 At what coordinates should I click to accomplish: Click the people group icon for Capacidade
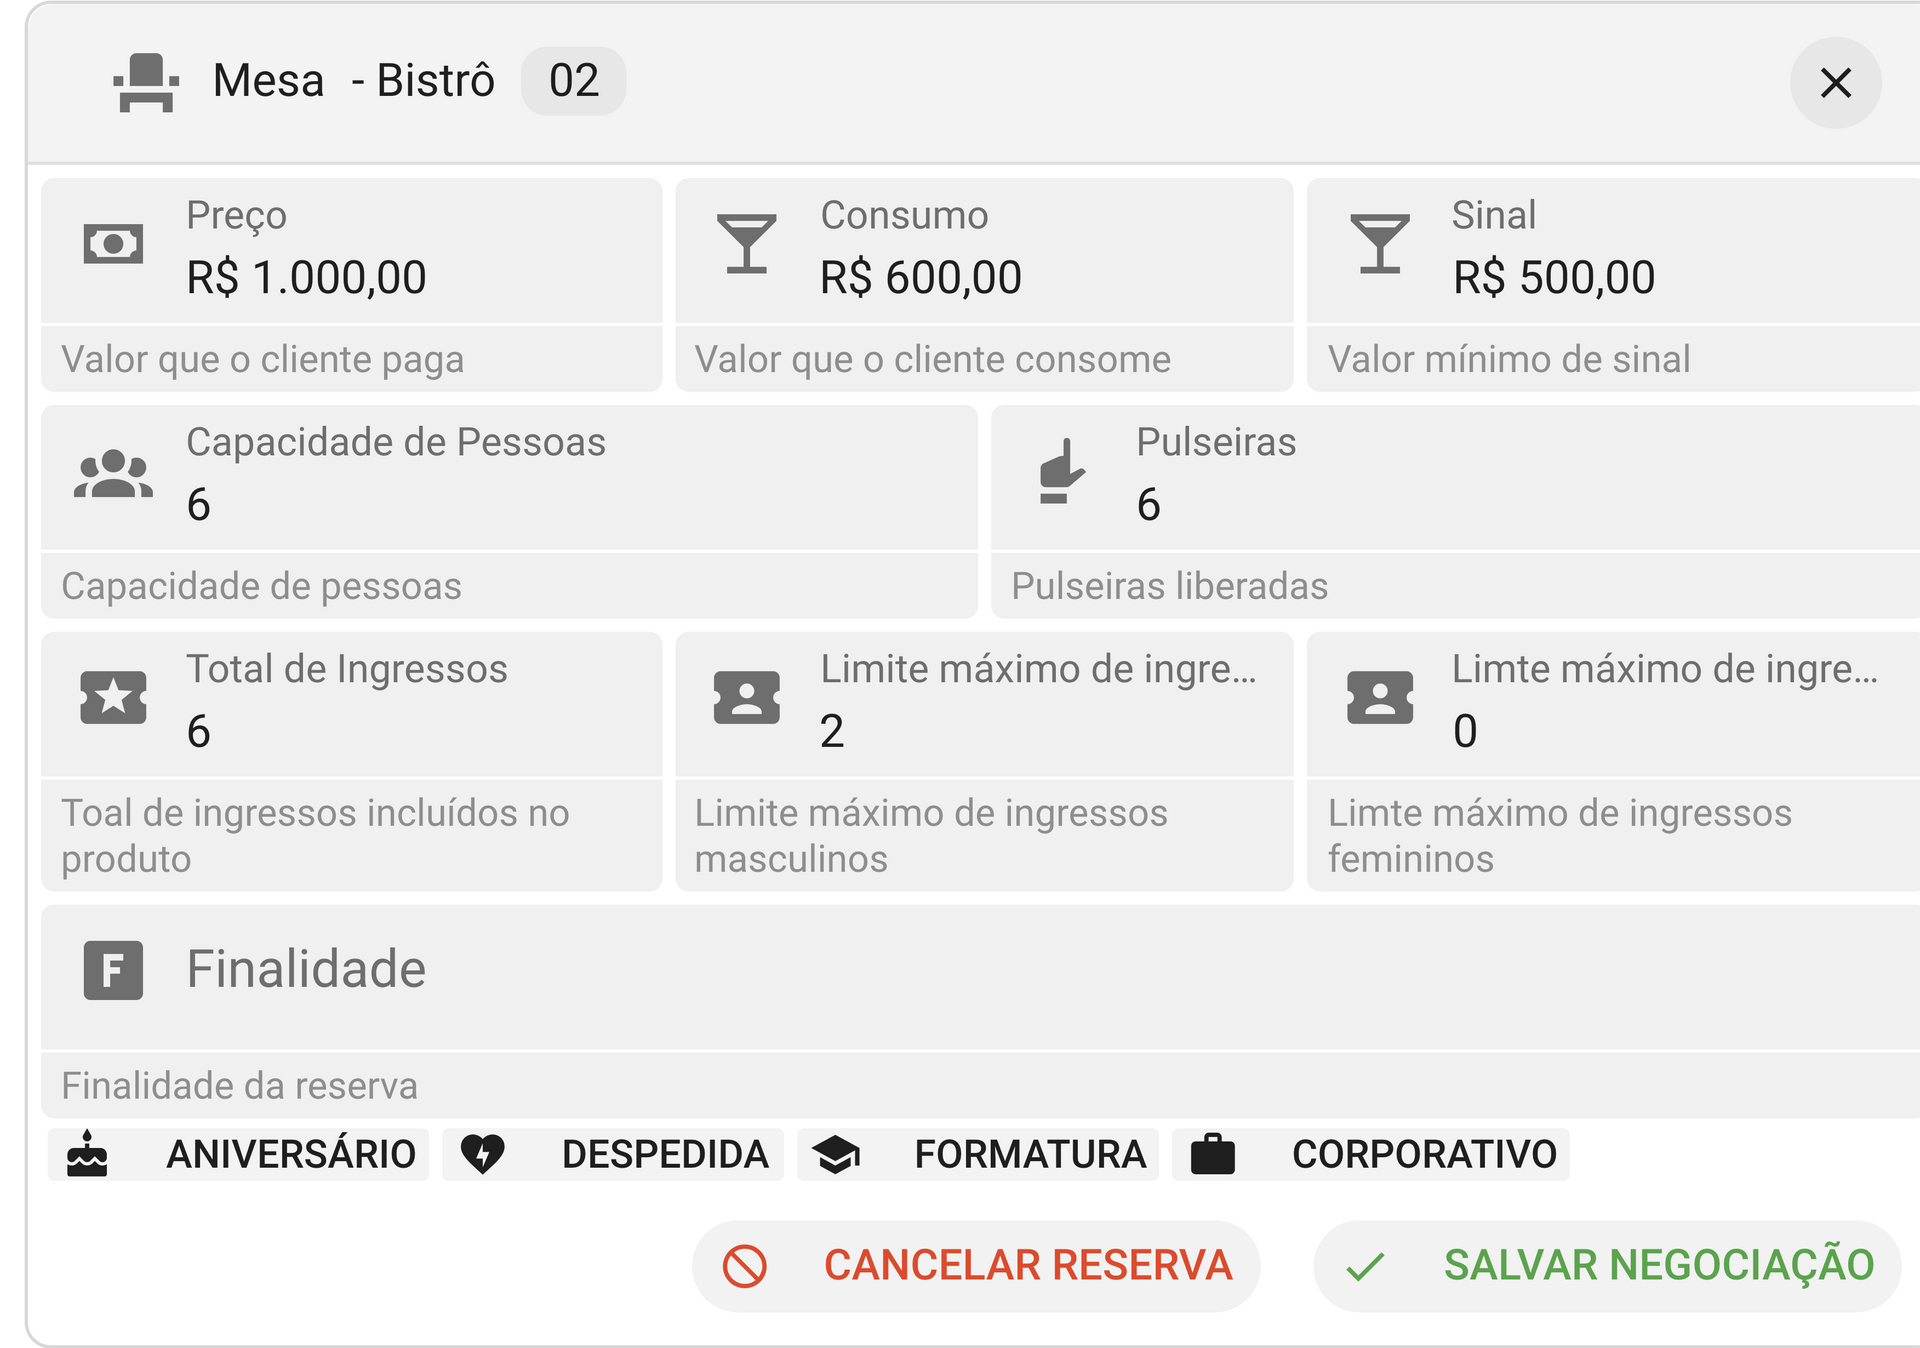(x=113, y=474)
